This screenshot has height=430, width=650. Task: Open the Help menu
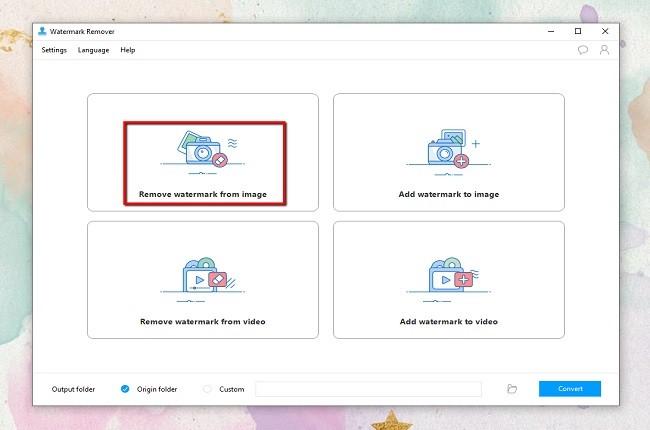(127, 50)
